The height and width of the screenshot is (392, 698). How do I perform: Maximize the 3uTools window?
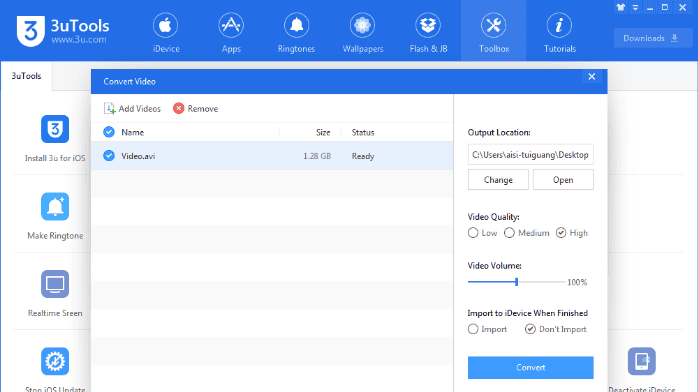click(665, 8)
